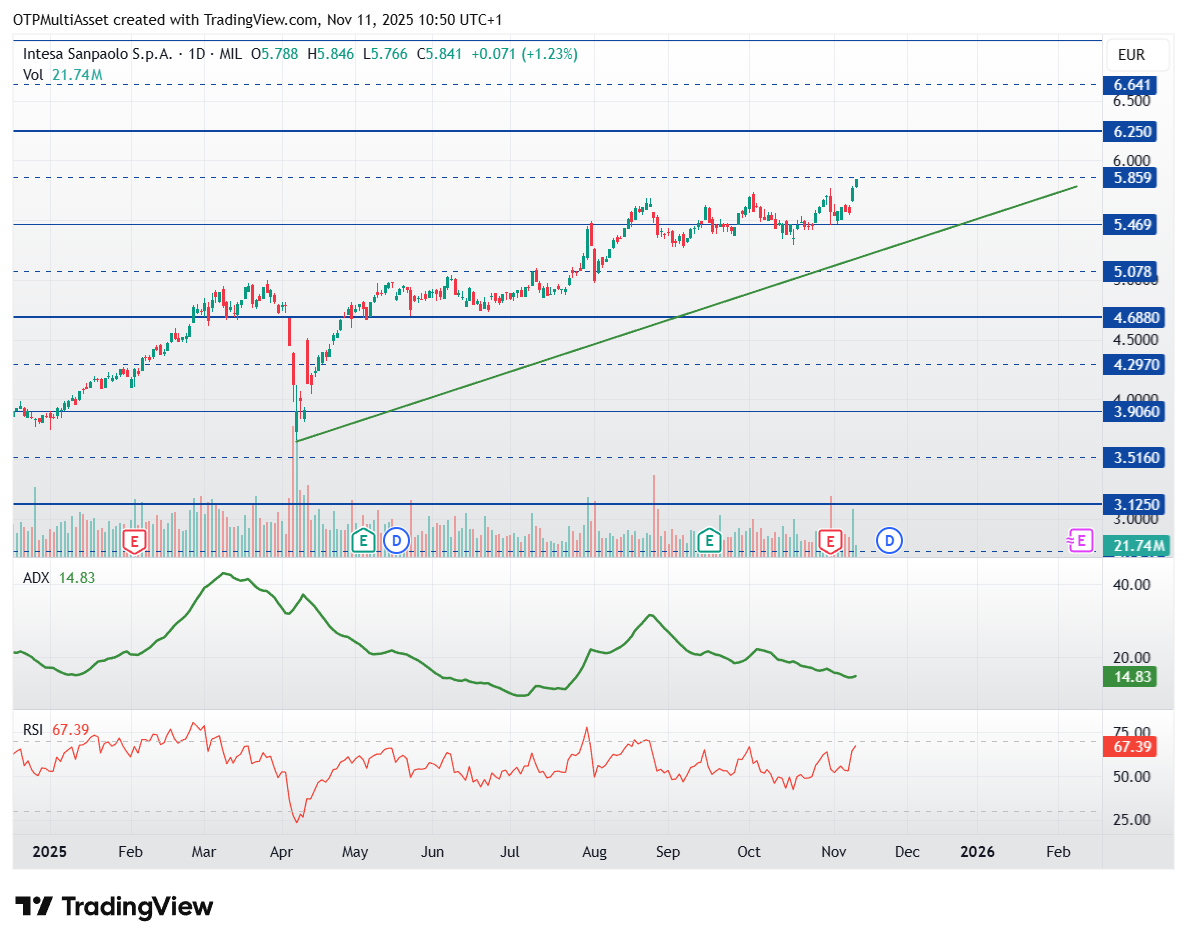
Task: Click the 6.250 price level label
Action: [x=1130, y=132]
